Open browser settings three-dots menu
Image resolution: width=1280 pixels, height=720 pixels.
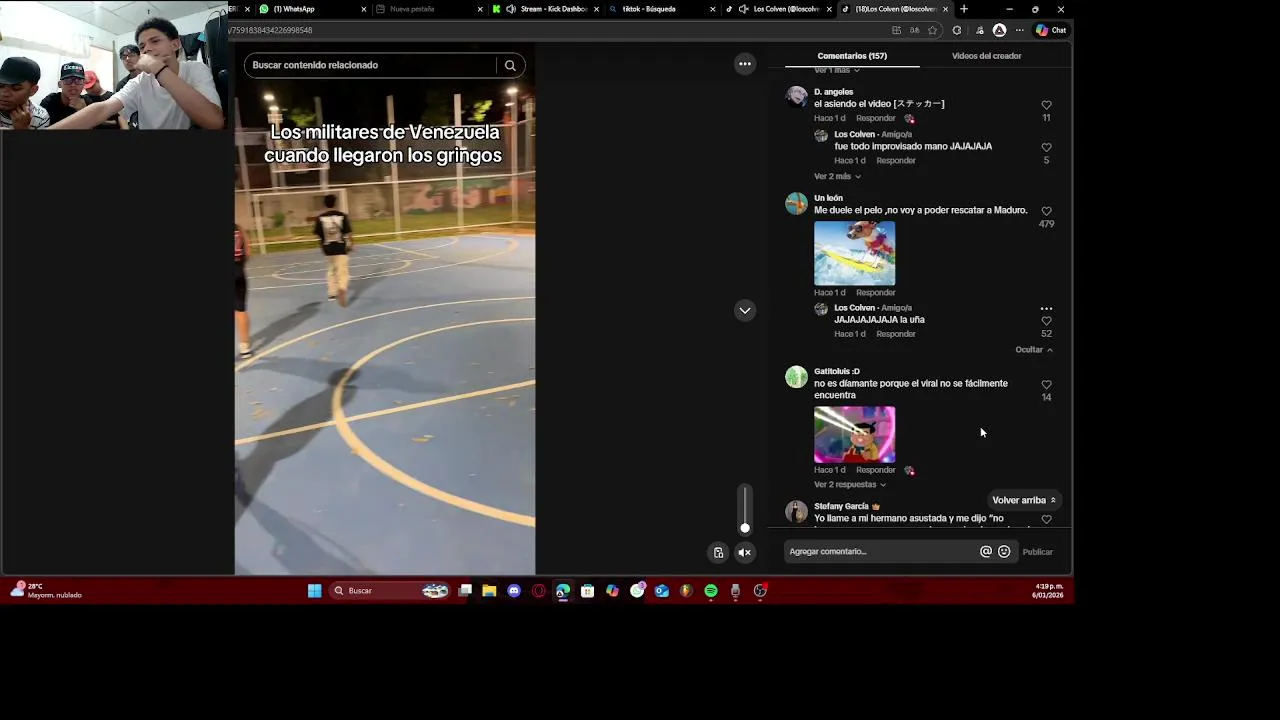[1019, 31]
